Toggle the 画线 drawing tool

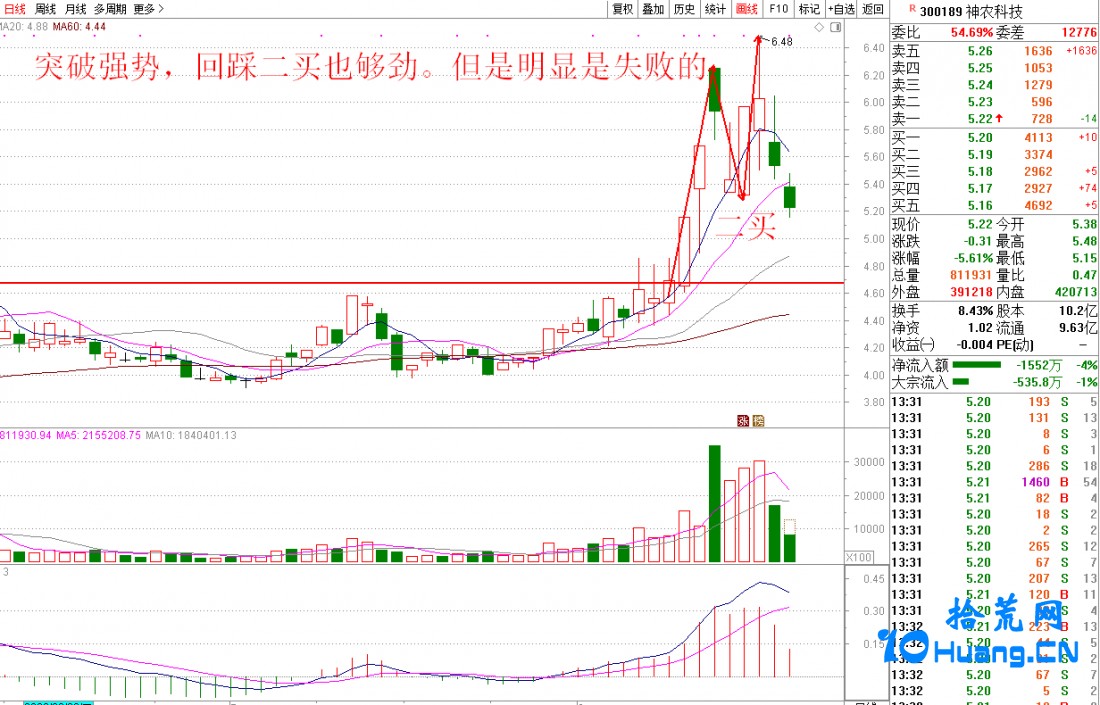coord(746,9)
